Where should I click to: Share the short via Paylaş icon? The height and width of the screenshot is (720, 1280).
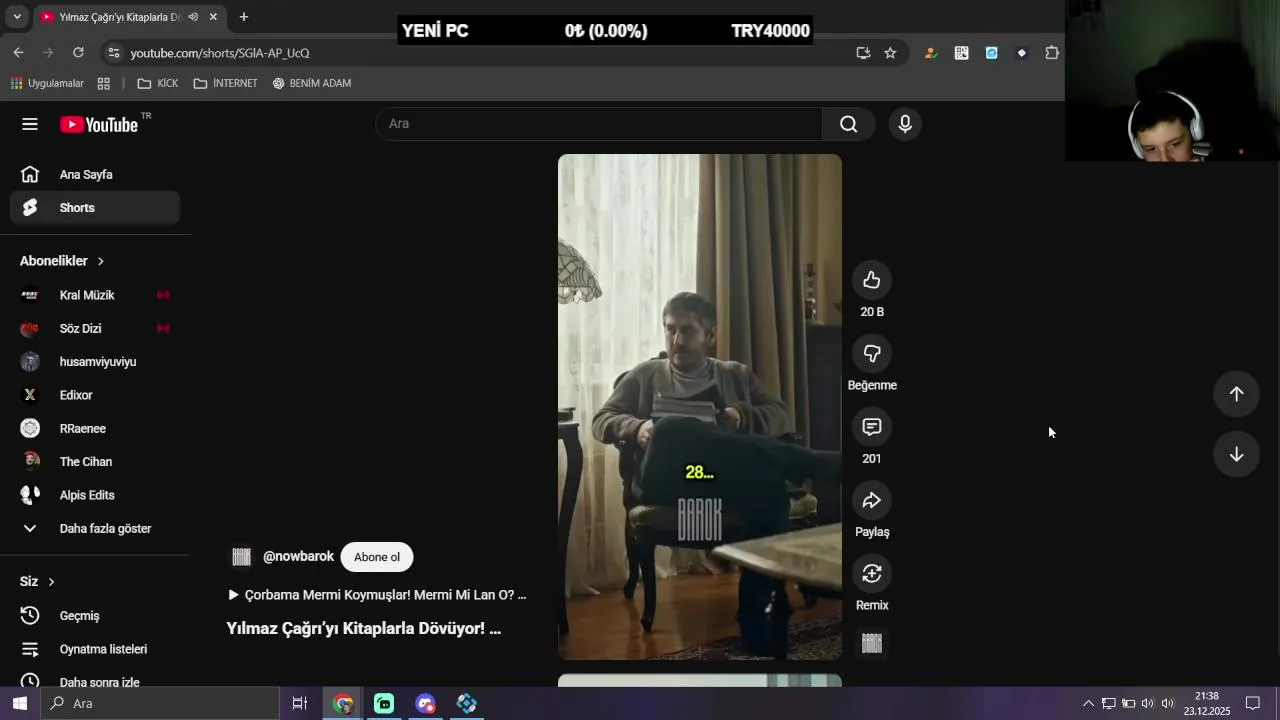click(x=872, y=500)
